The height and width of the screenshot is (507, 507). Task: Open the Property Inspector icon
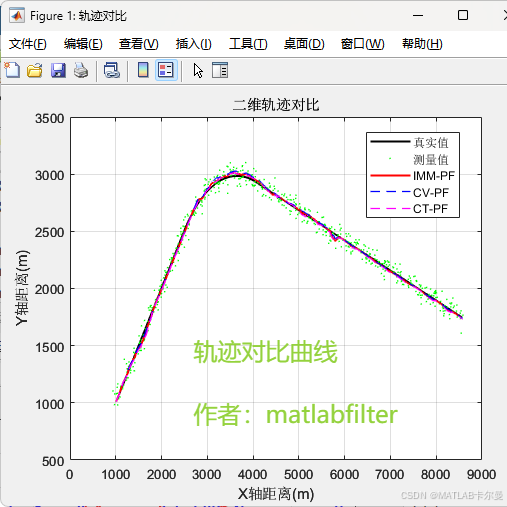point(220,70)
